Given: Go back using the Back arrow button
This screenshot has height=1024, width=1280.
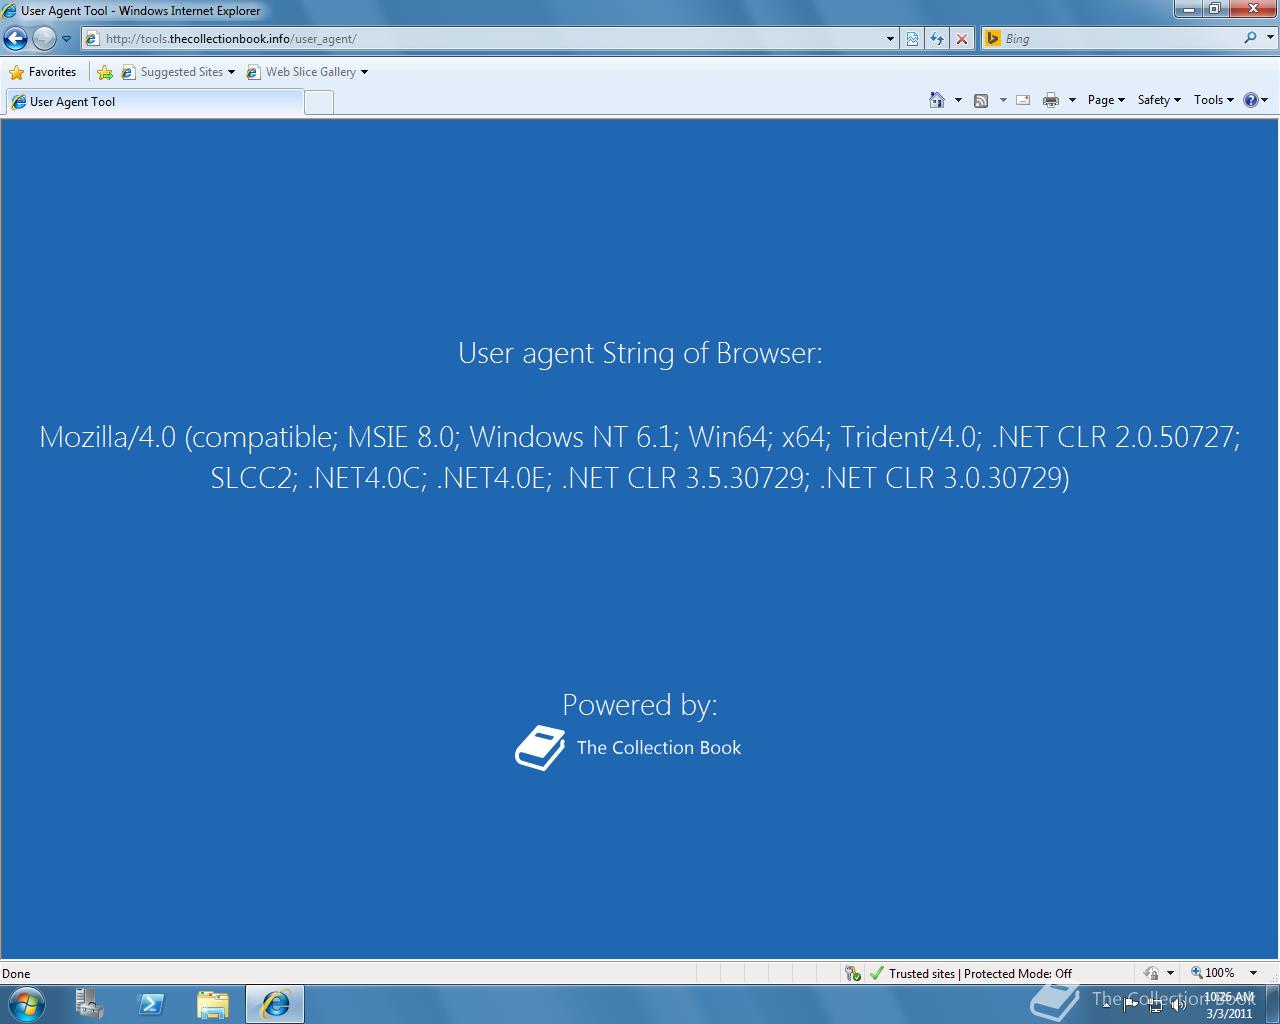Looking at the screenshot, I should click(x=15, y=38).
